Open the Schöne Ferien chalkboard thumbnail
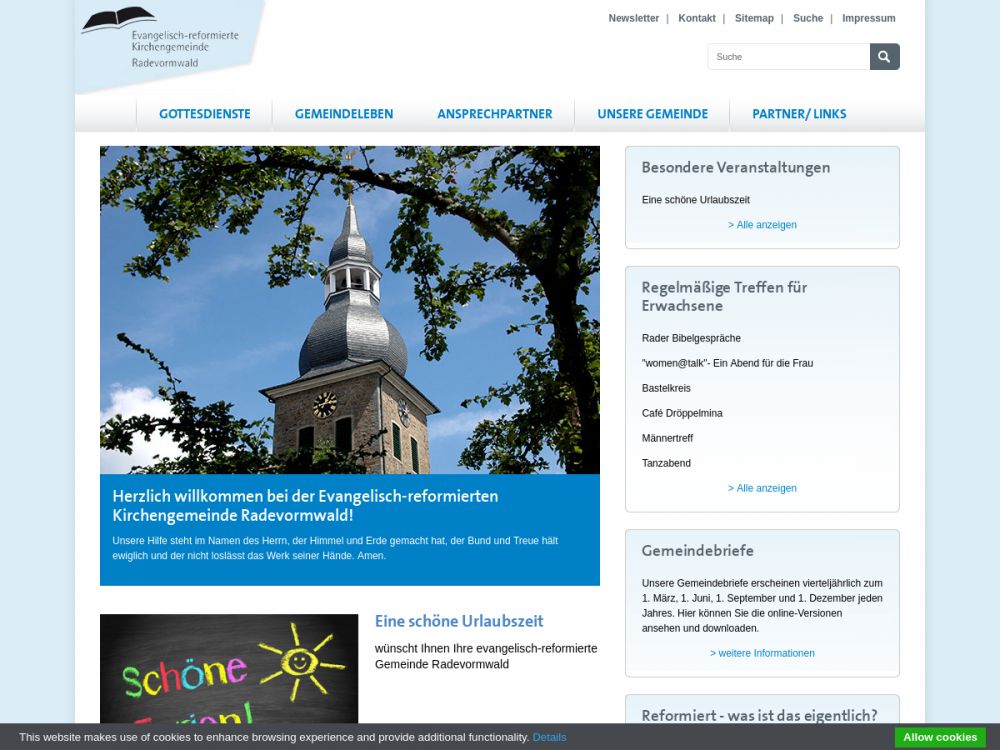Screen dimensions: 1000x750 [x=229, y=668]
